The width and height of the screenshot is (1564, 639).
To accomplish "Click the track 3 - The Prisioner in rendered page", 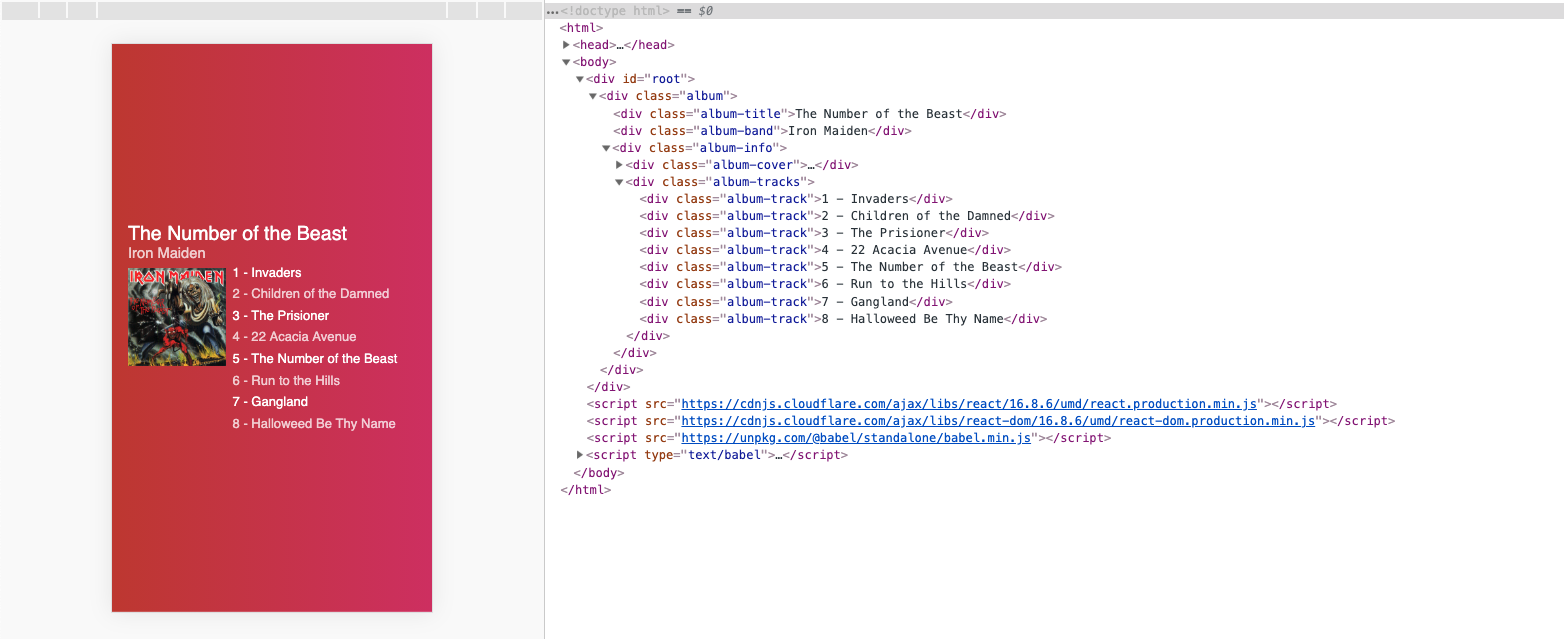I will point(279,315).
